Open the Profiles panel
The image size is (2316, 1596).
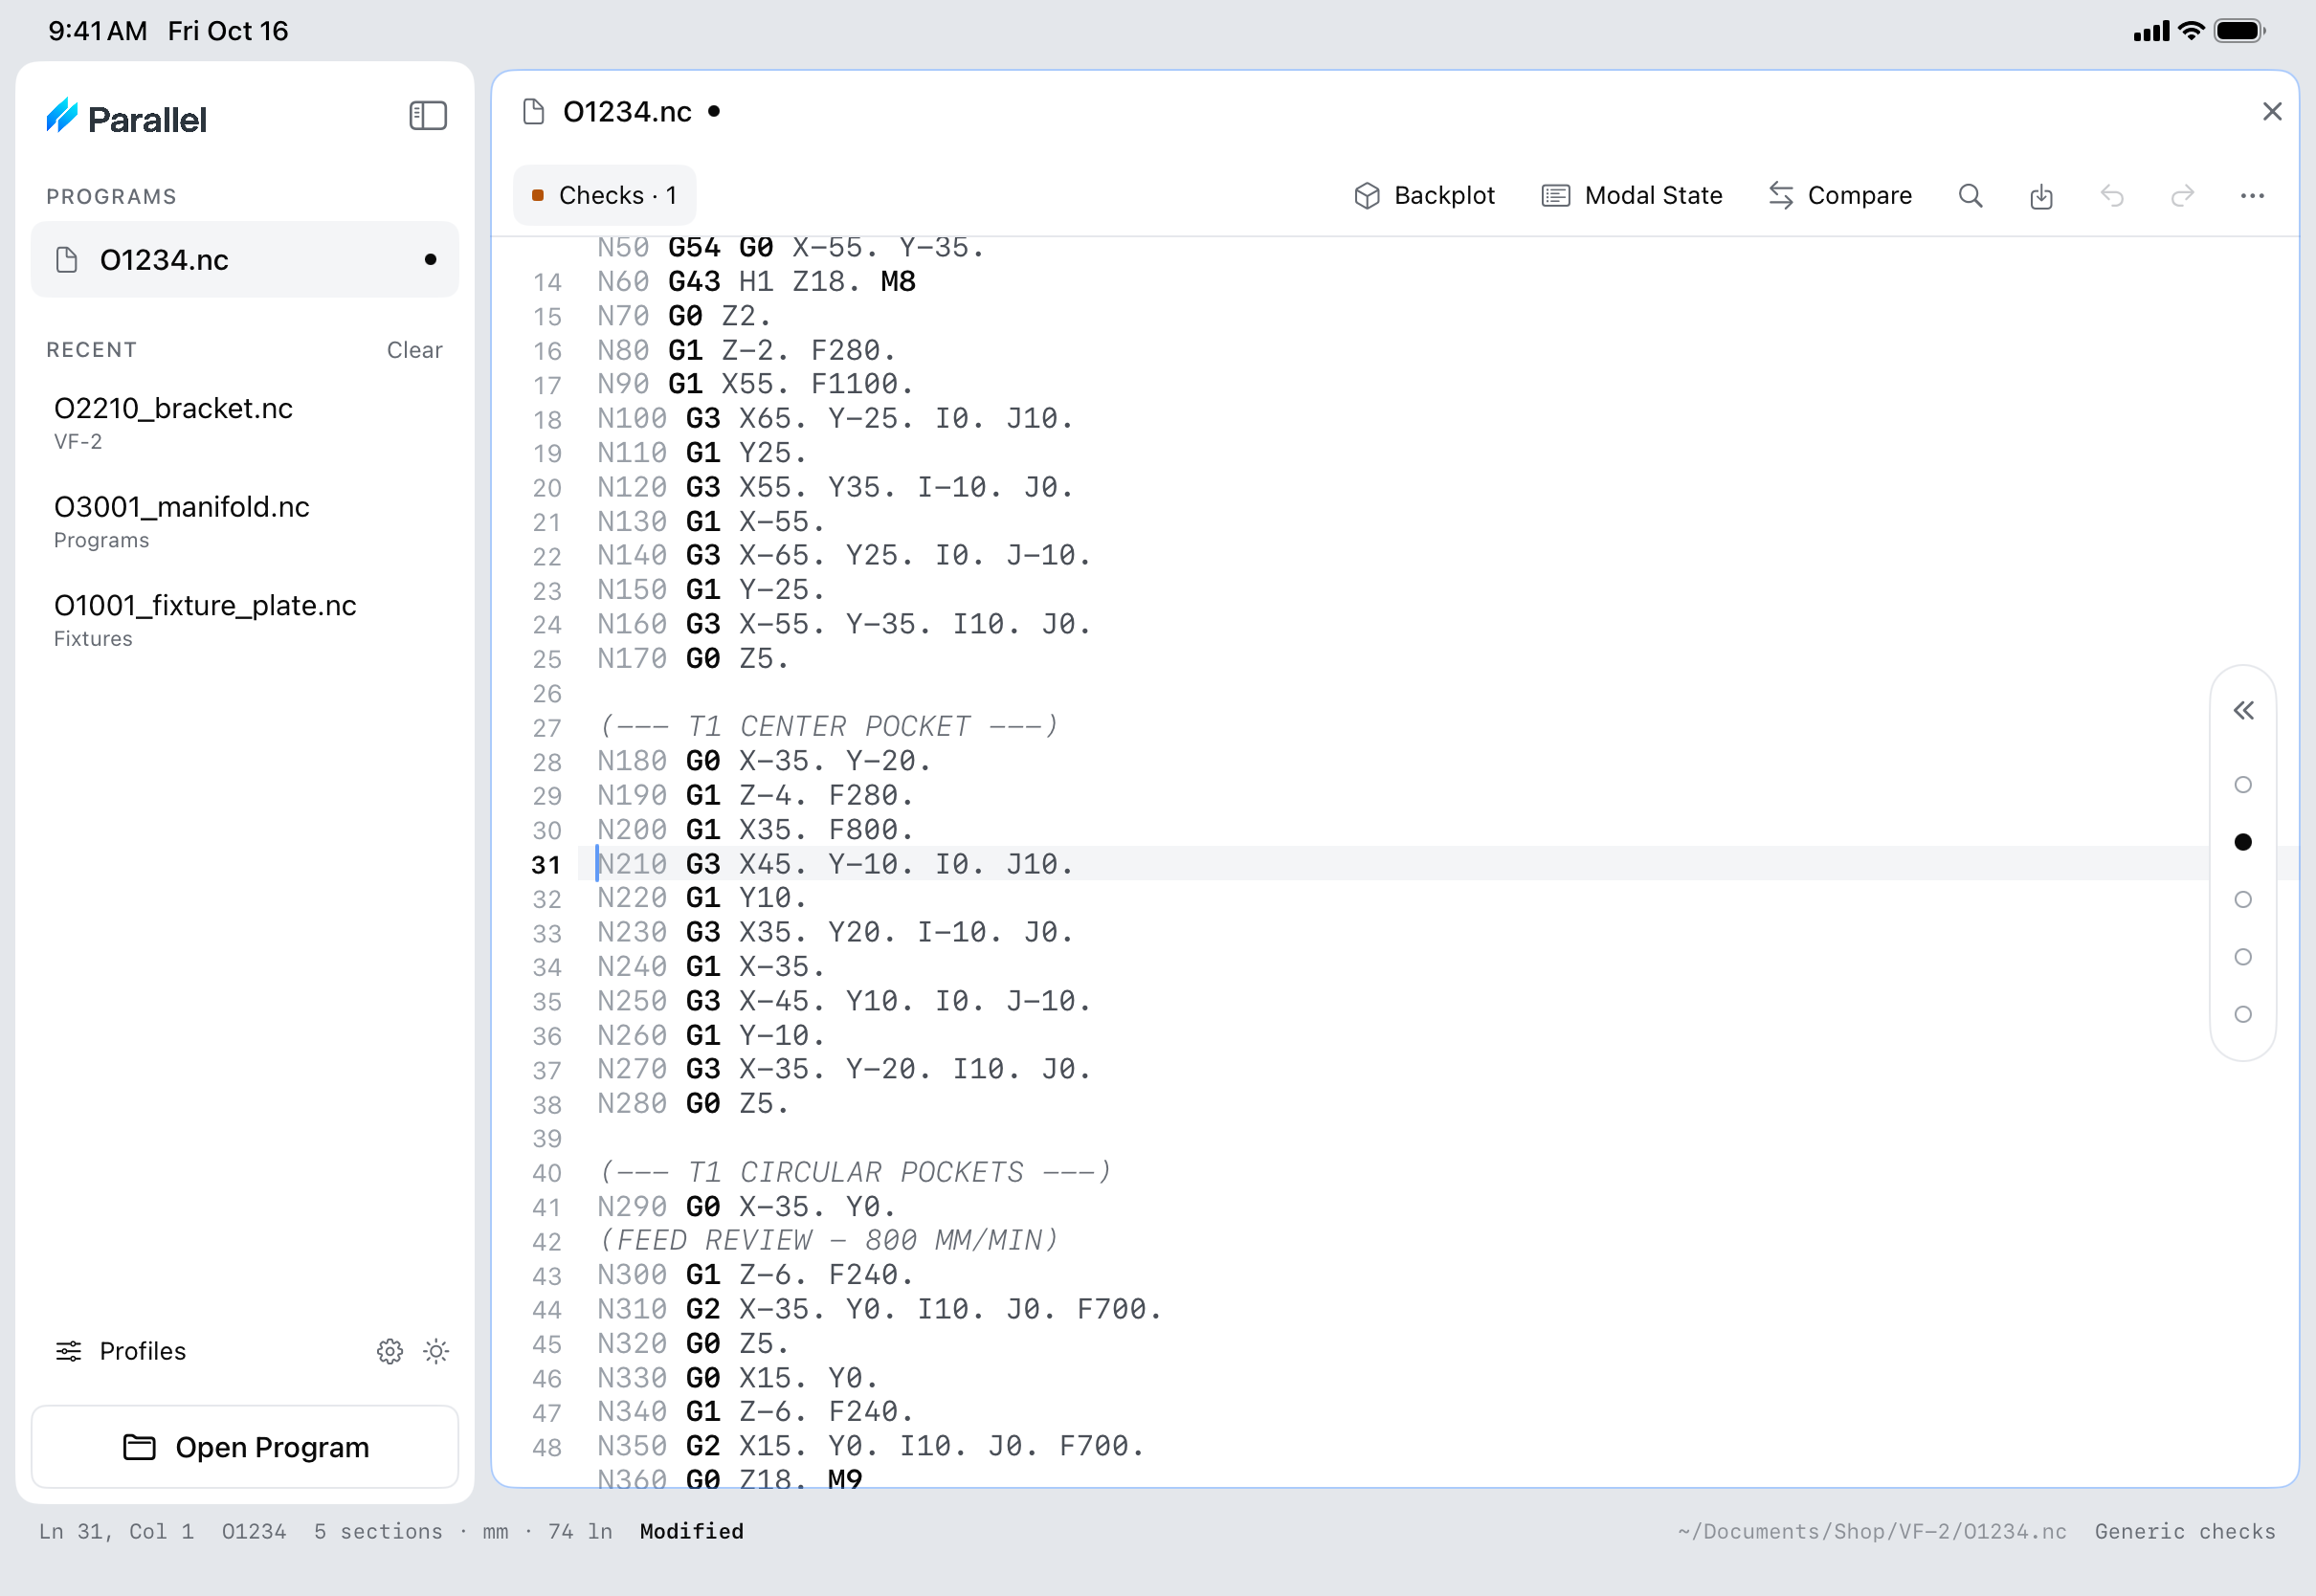pyautogui.click(x=120, y=1352)
